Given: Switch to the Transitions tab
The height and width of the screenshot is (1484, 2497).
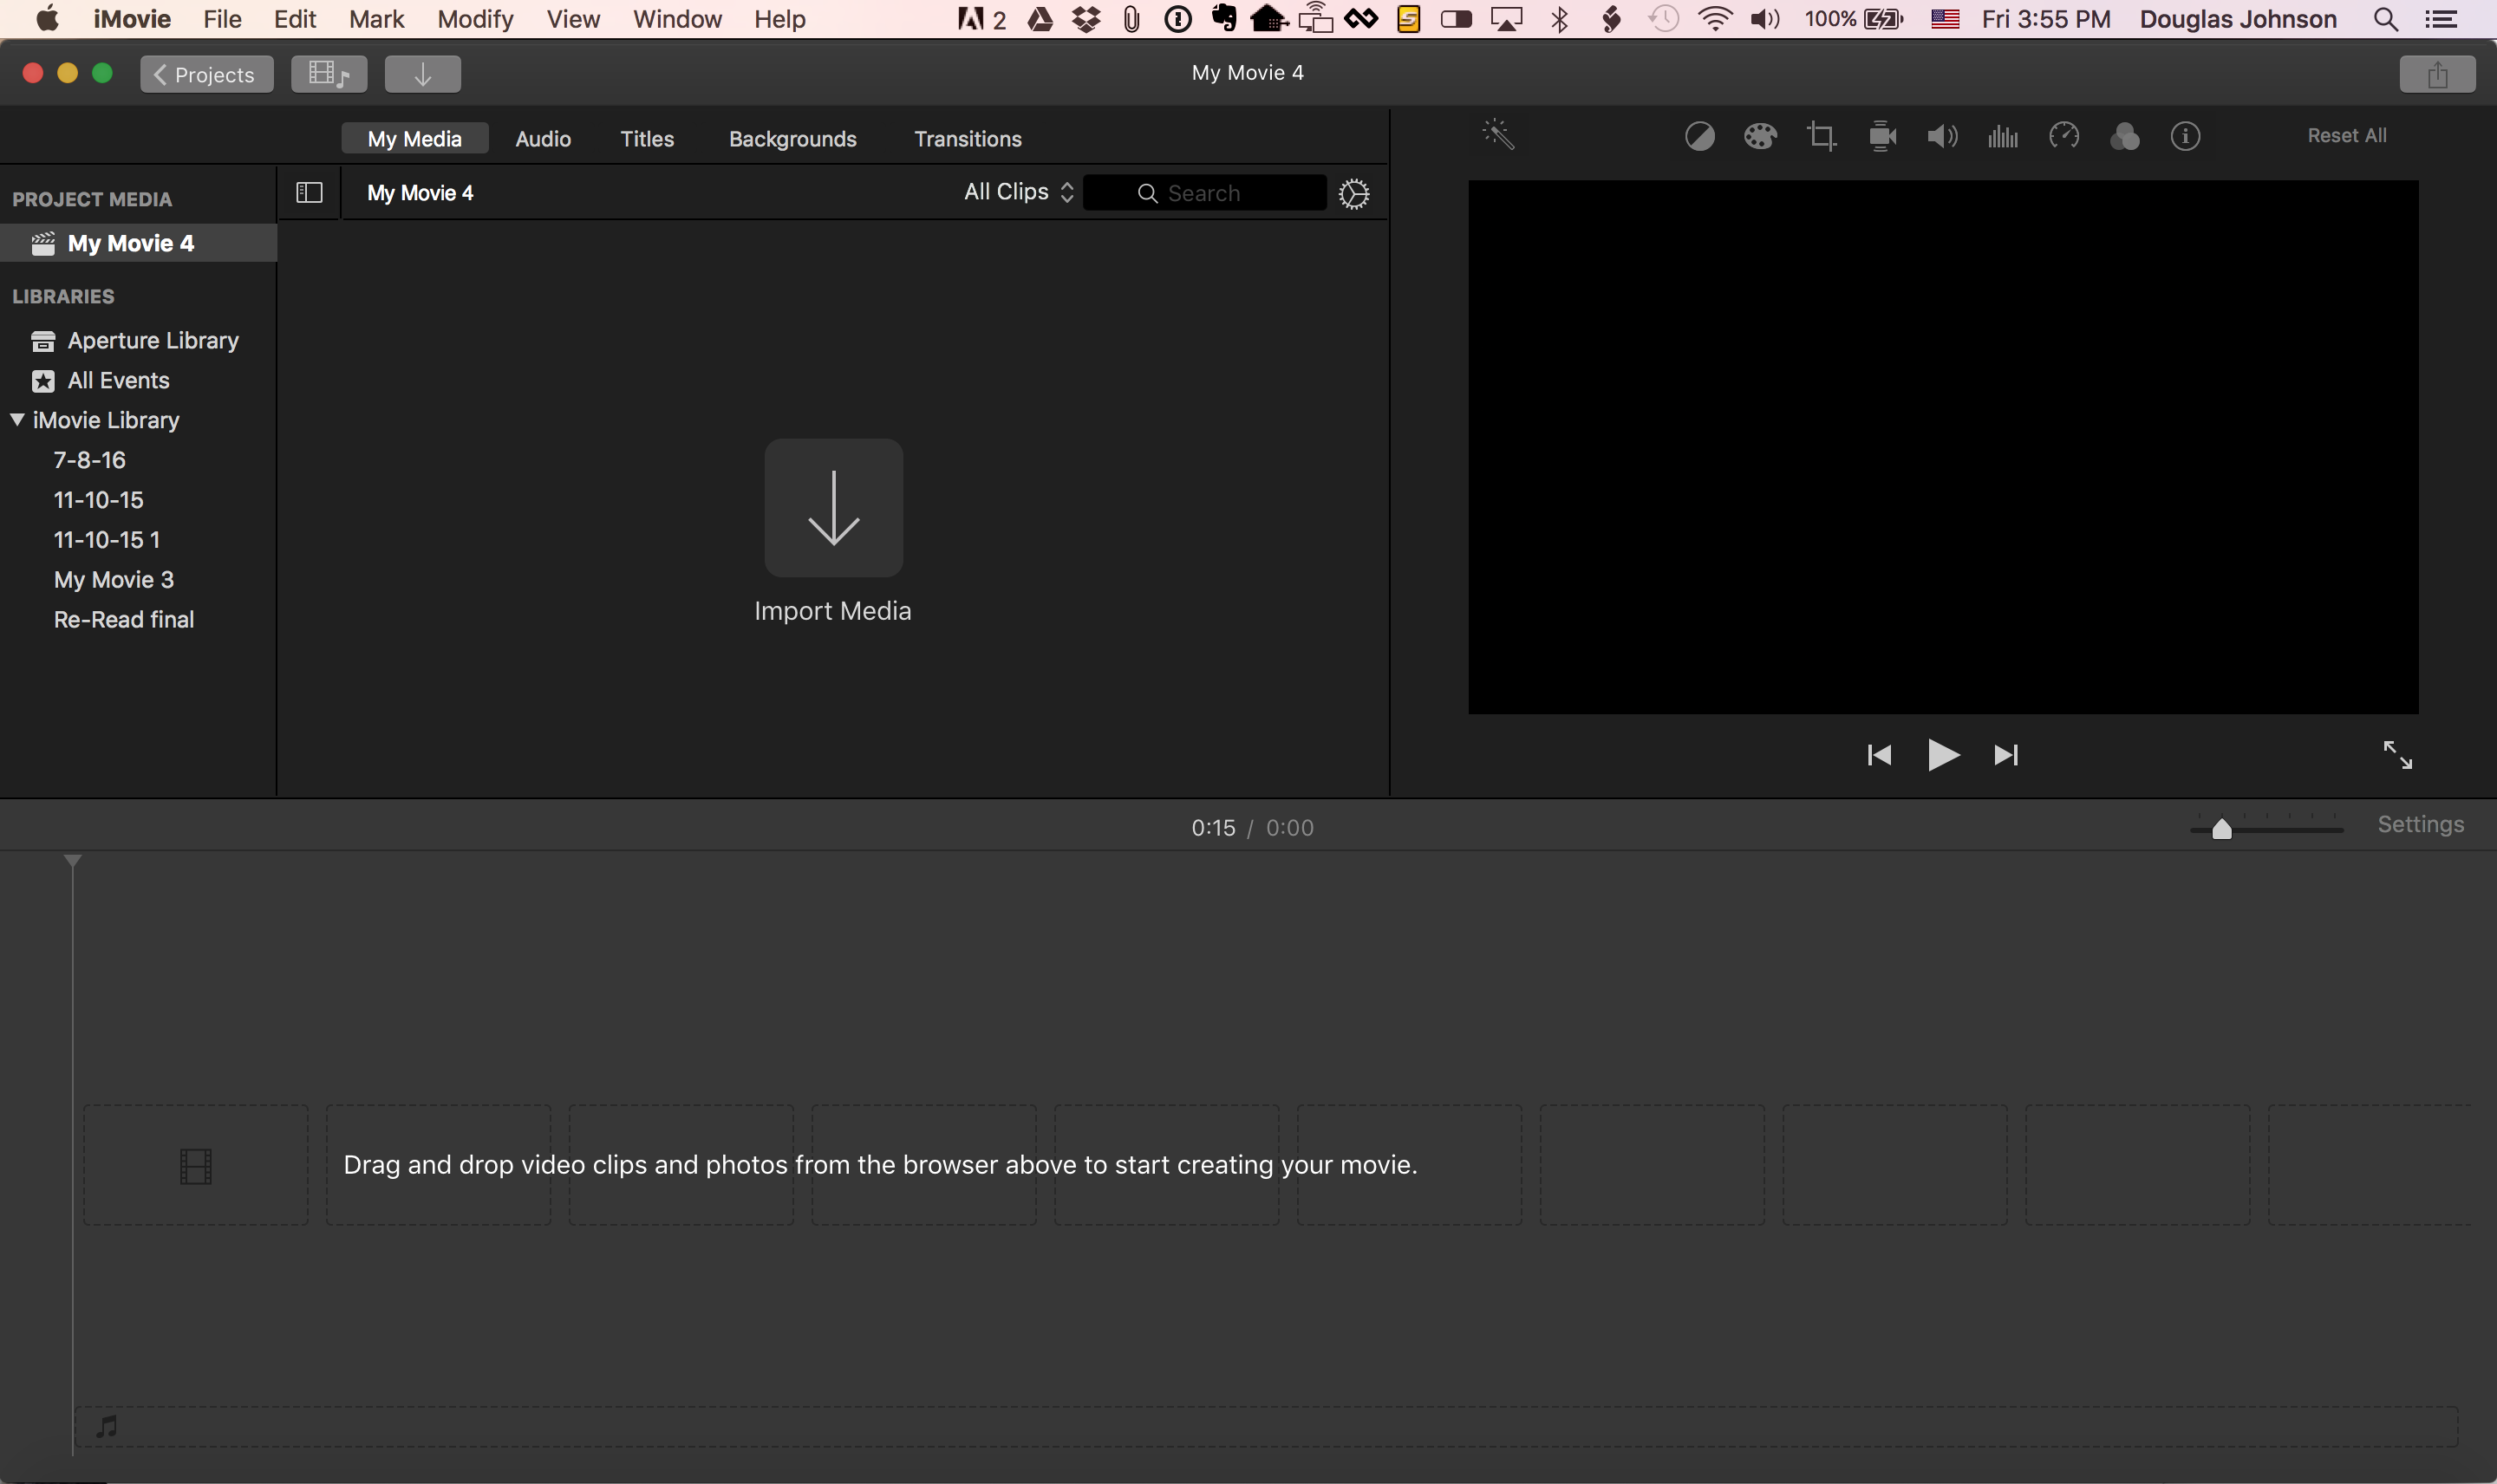Looking at the screenshot, I should point(967,139).
